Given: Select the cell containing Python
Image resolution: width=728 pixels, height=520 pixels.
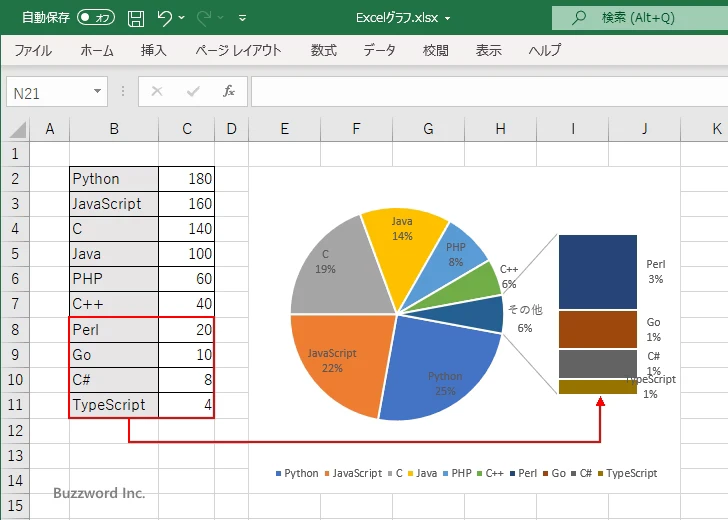Looking at the screenshot, I should click(x=114, y=179).
